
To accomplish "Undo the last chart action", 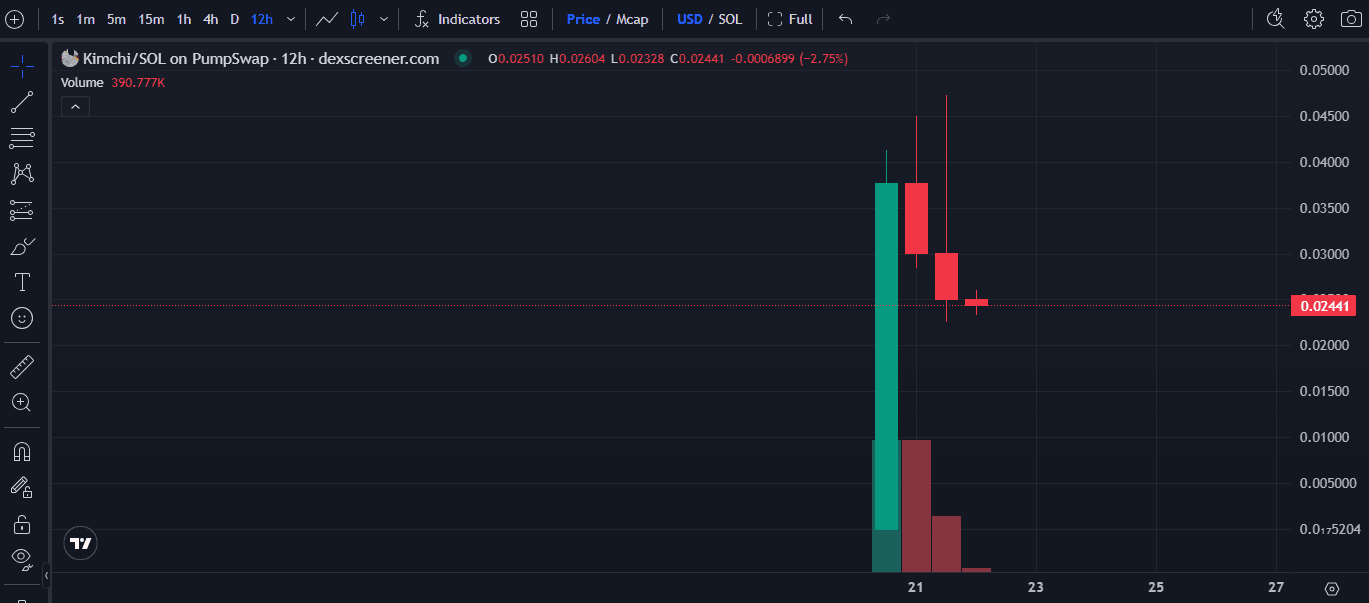I will [x=846, y=19].
